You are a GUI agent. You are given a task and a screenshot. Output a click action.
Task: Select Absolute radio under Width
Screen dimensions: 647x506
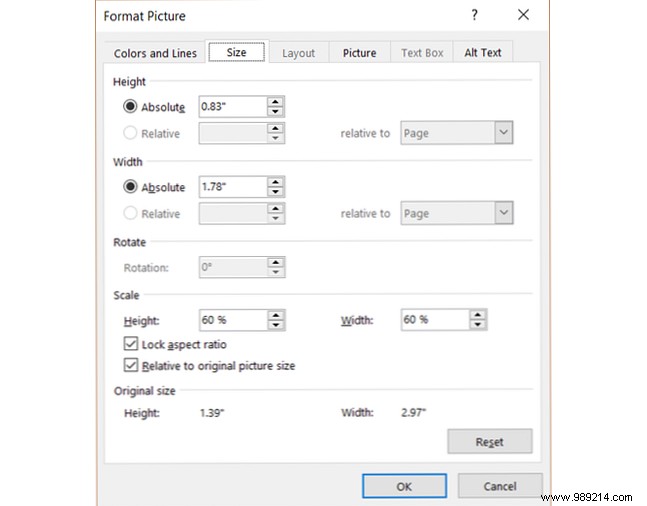(x=130, y=187)
